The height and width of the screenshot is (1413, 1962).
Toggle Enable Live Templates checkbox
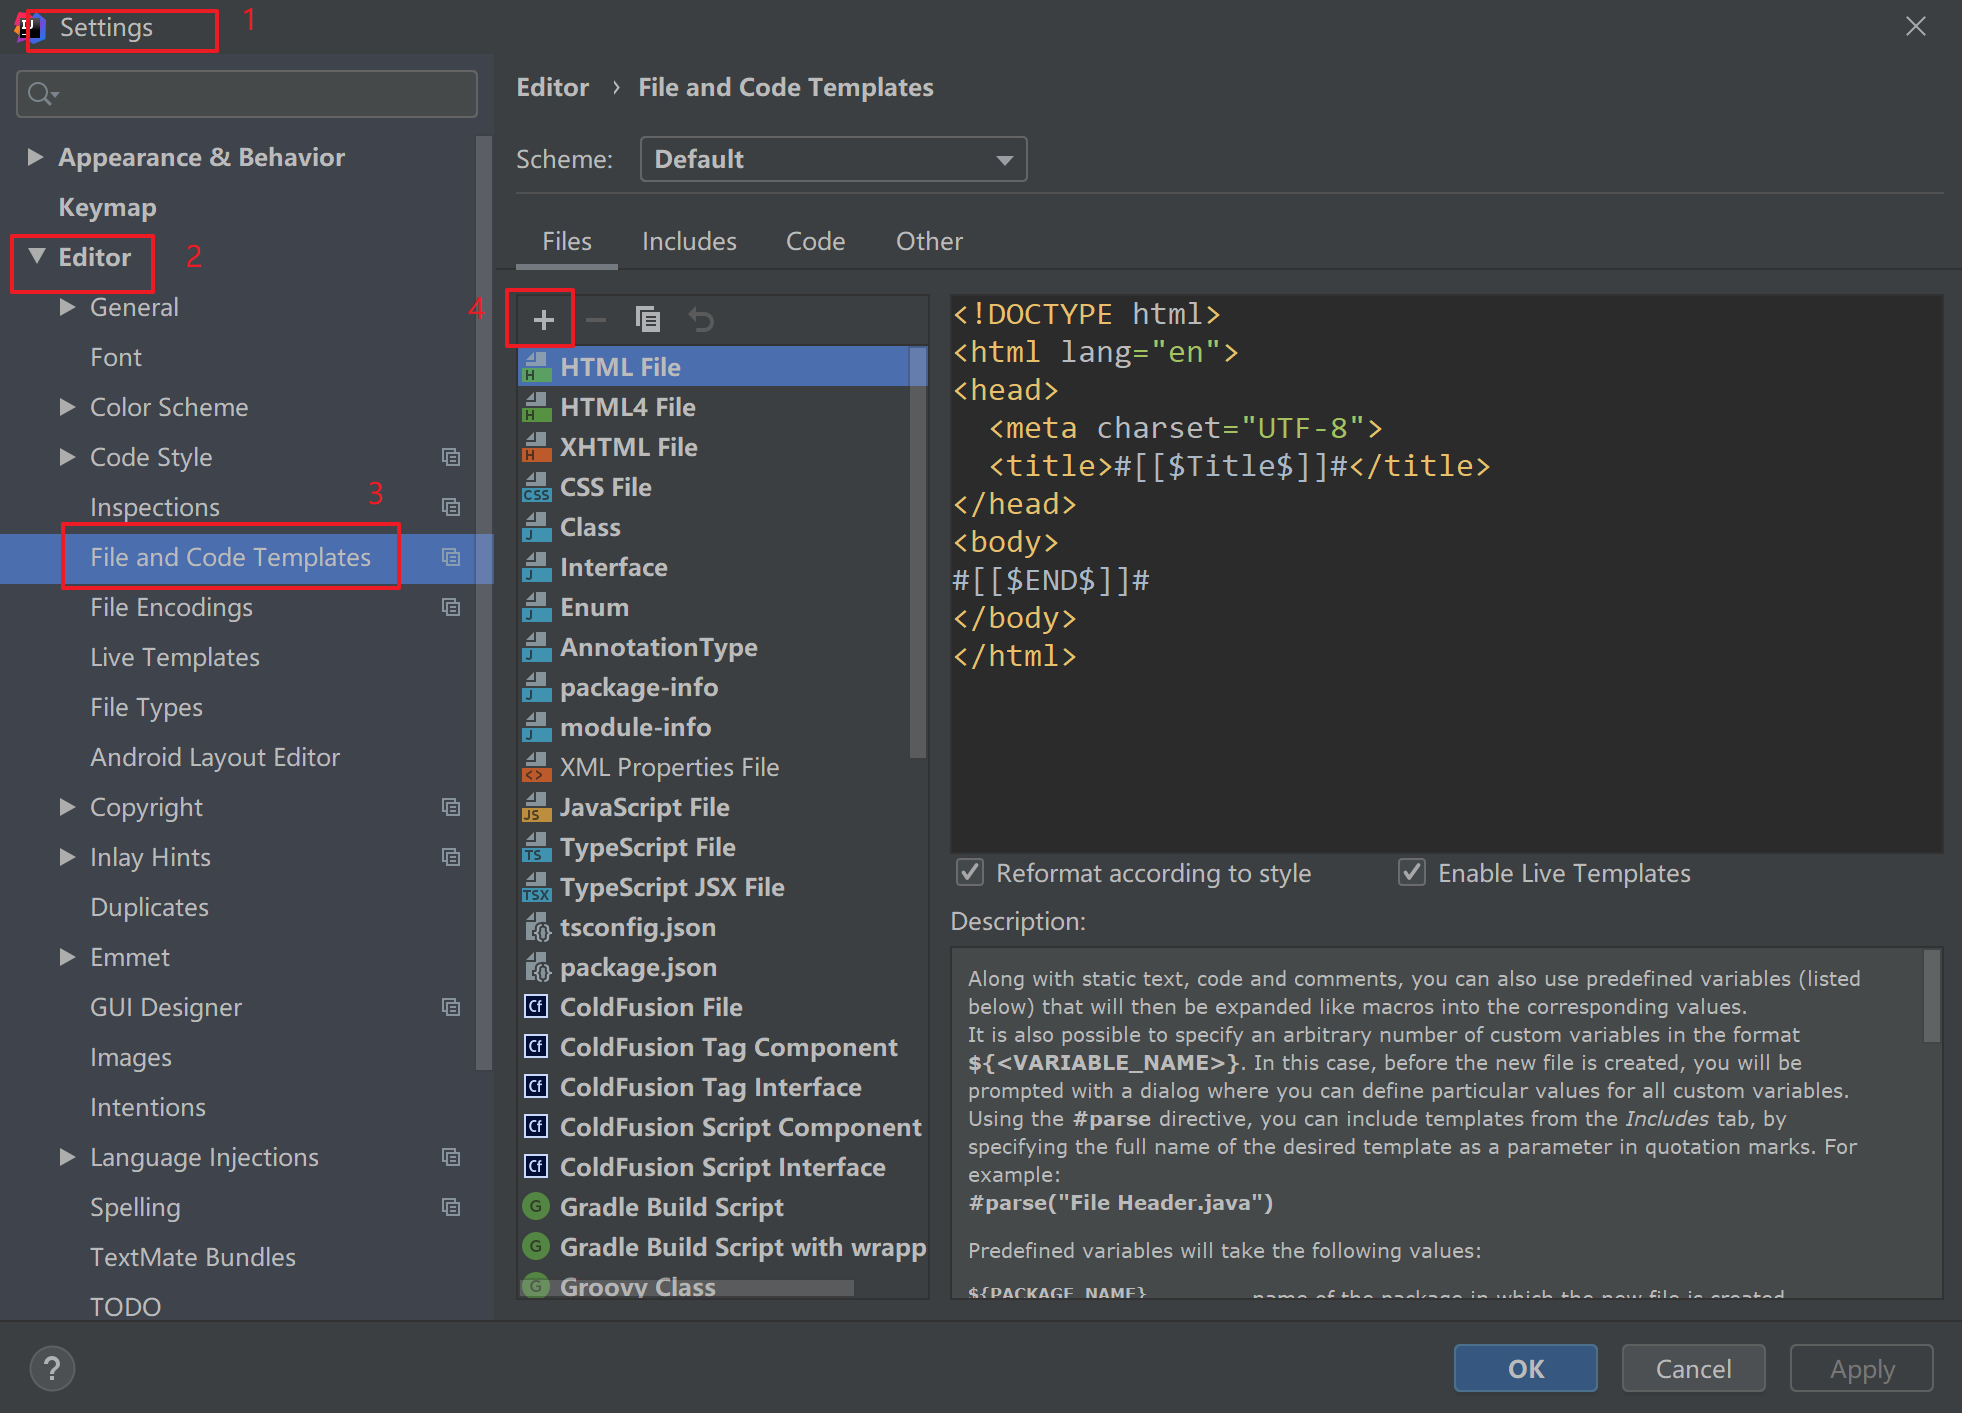(1409, 872)
